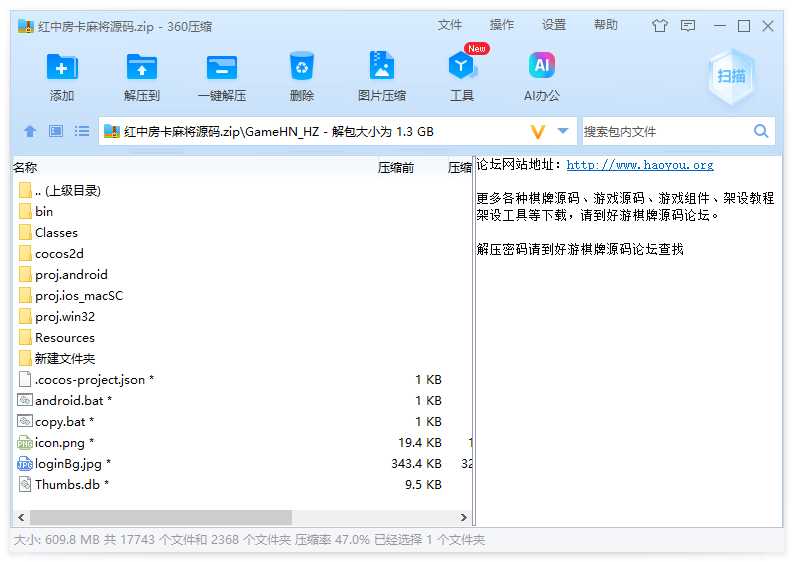Open the 设置 menu

click(554, 25)
